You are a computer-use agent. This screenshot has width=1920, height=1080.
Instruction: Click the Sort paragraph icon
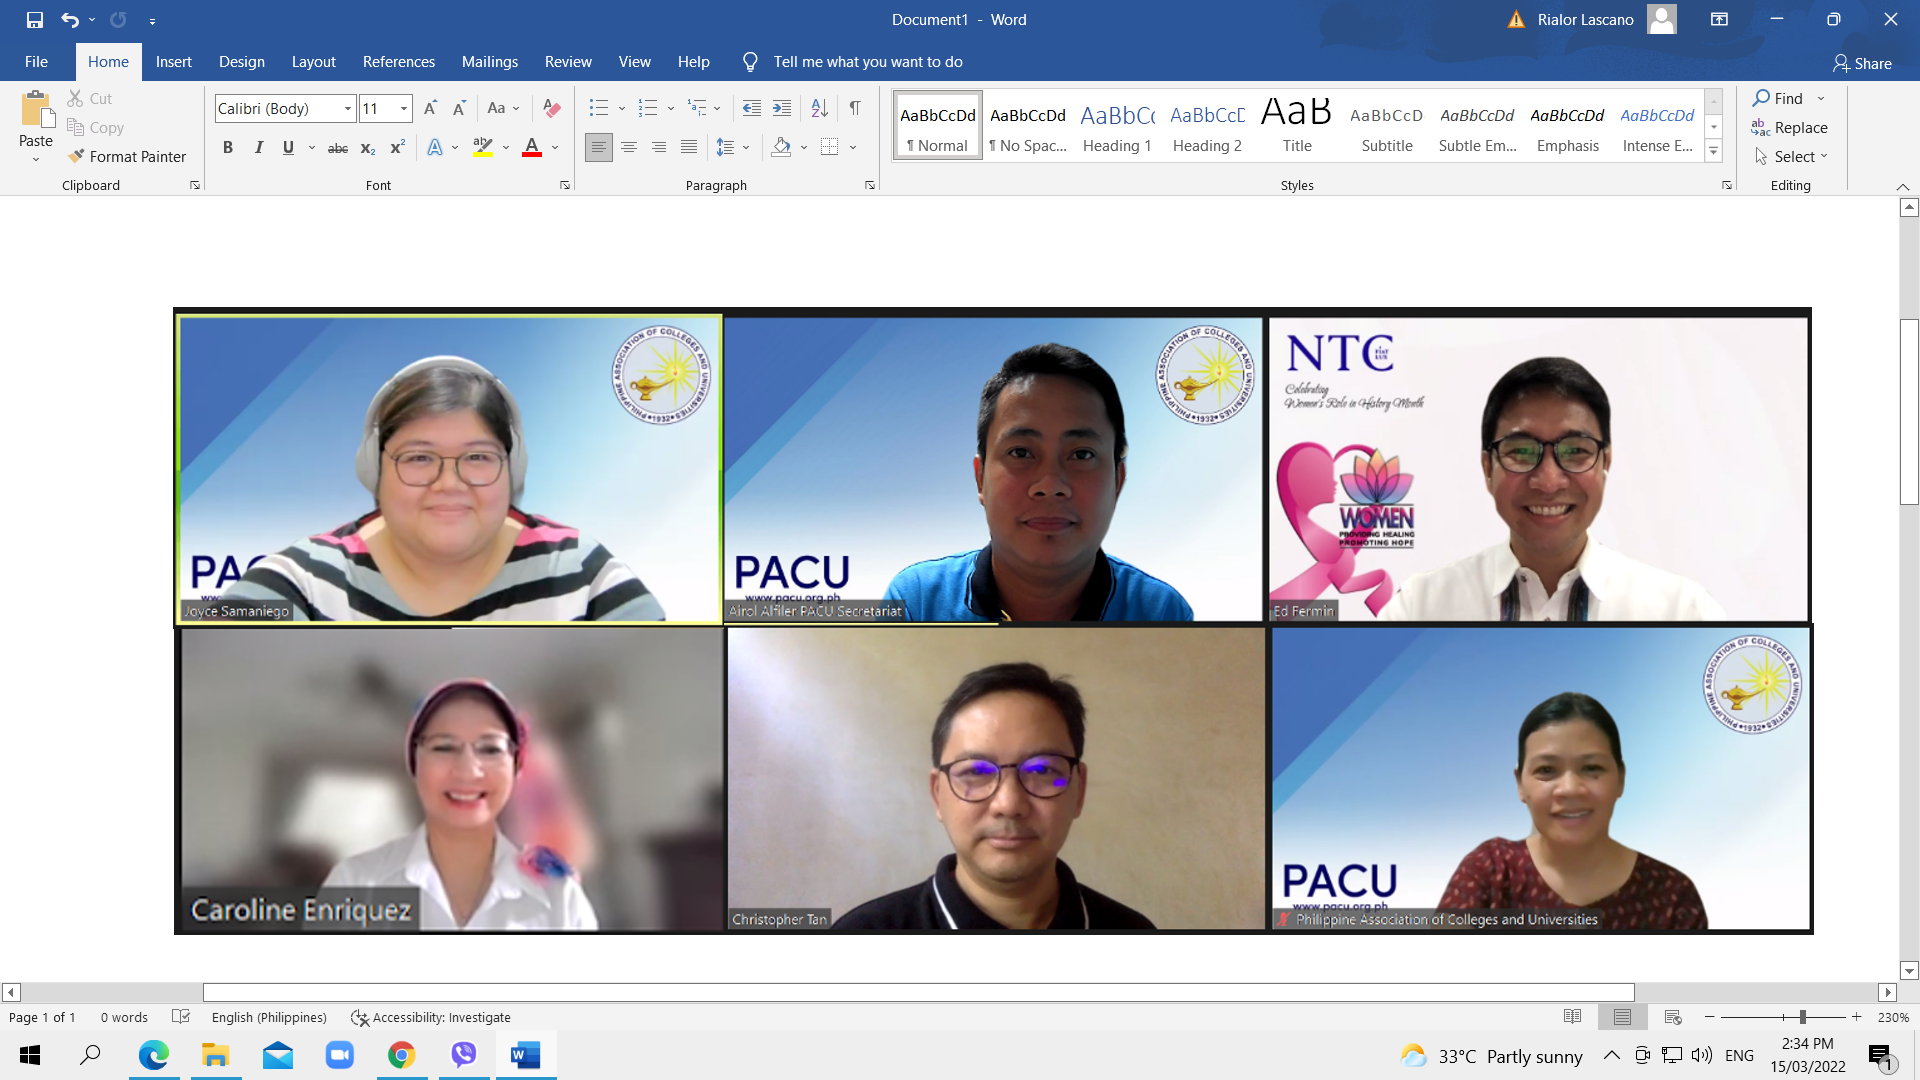pos(819,108)
